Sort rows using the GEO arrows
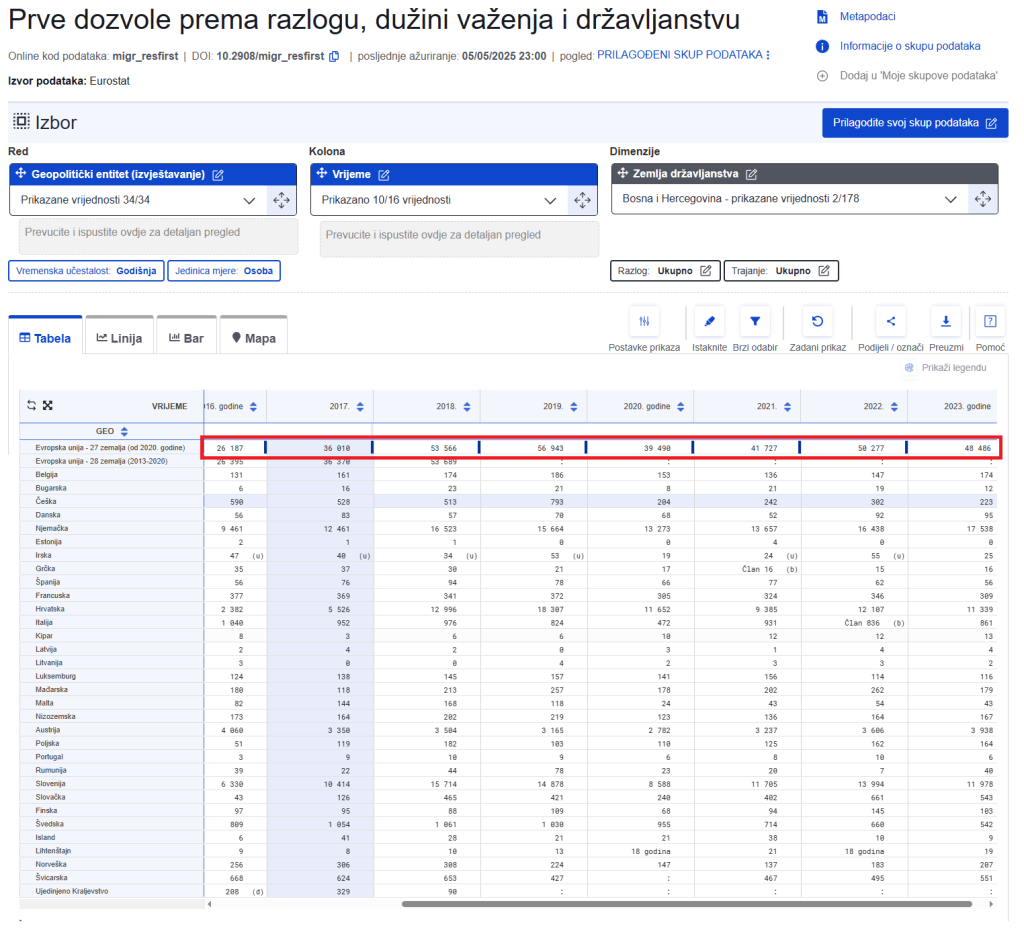Image resolution: width=1024 pixels, height=938 pixels. pos(124,432)
